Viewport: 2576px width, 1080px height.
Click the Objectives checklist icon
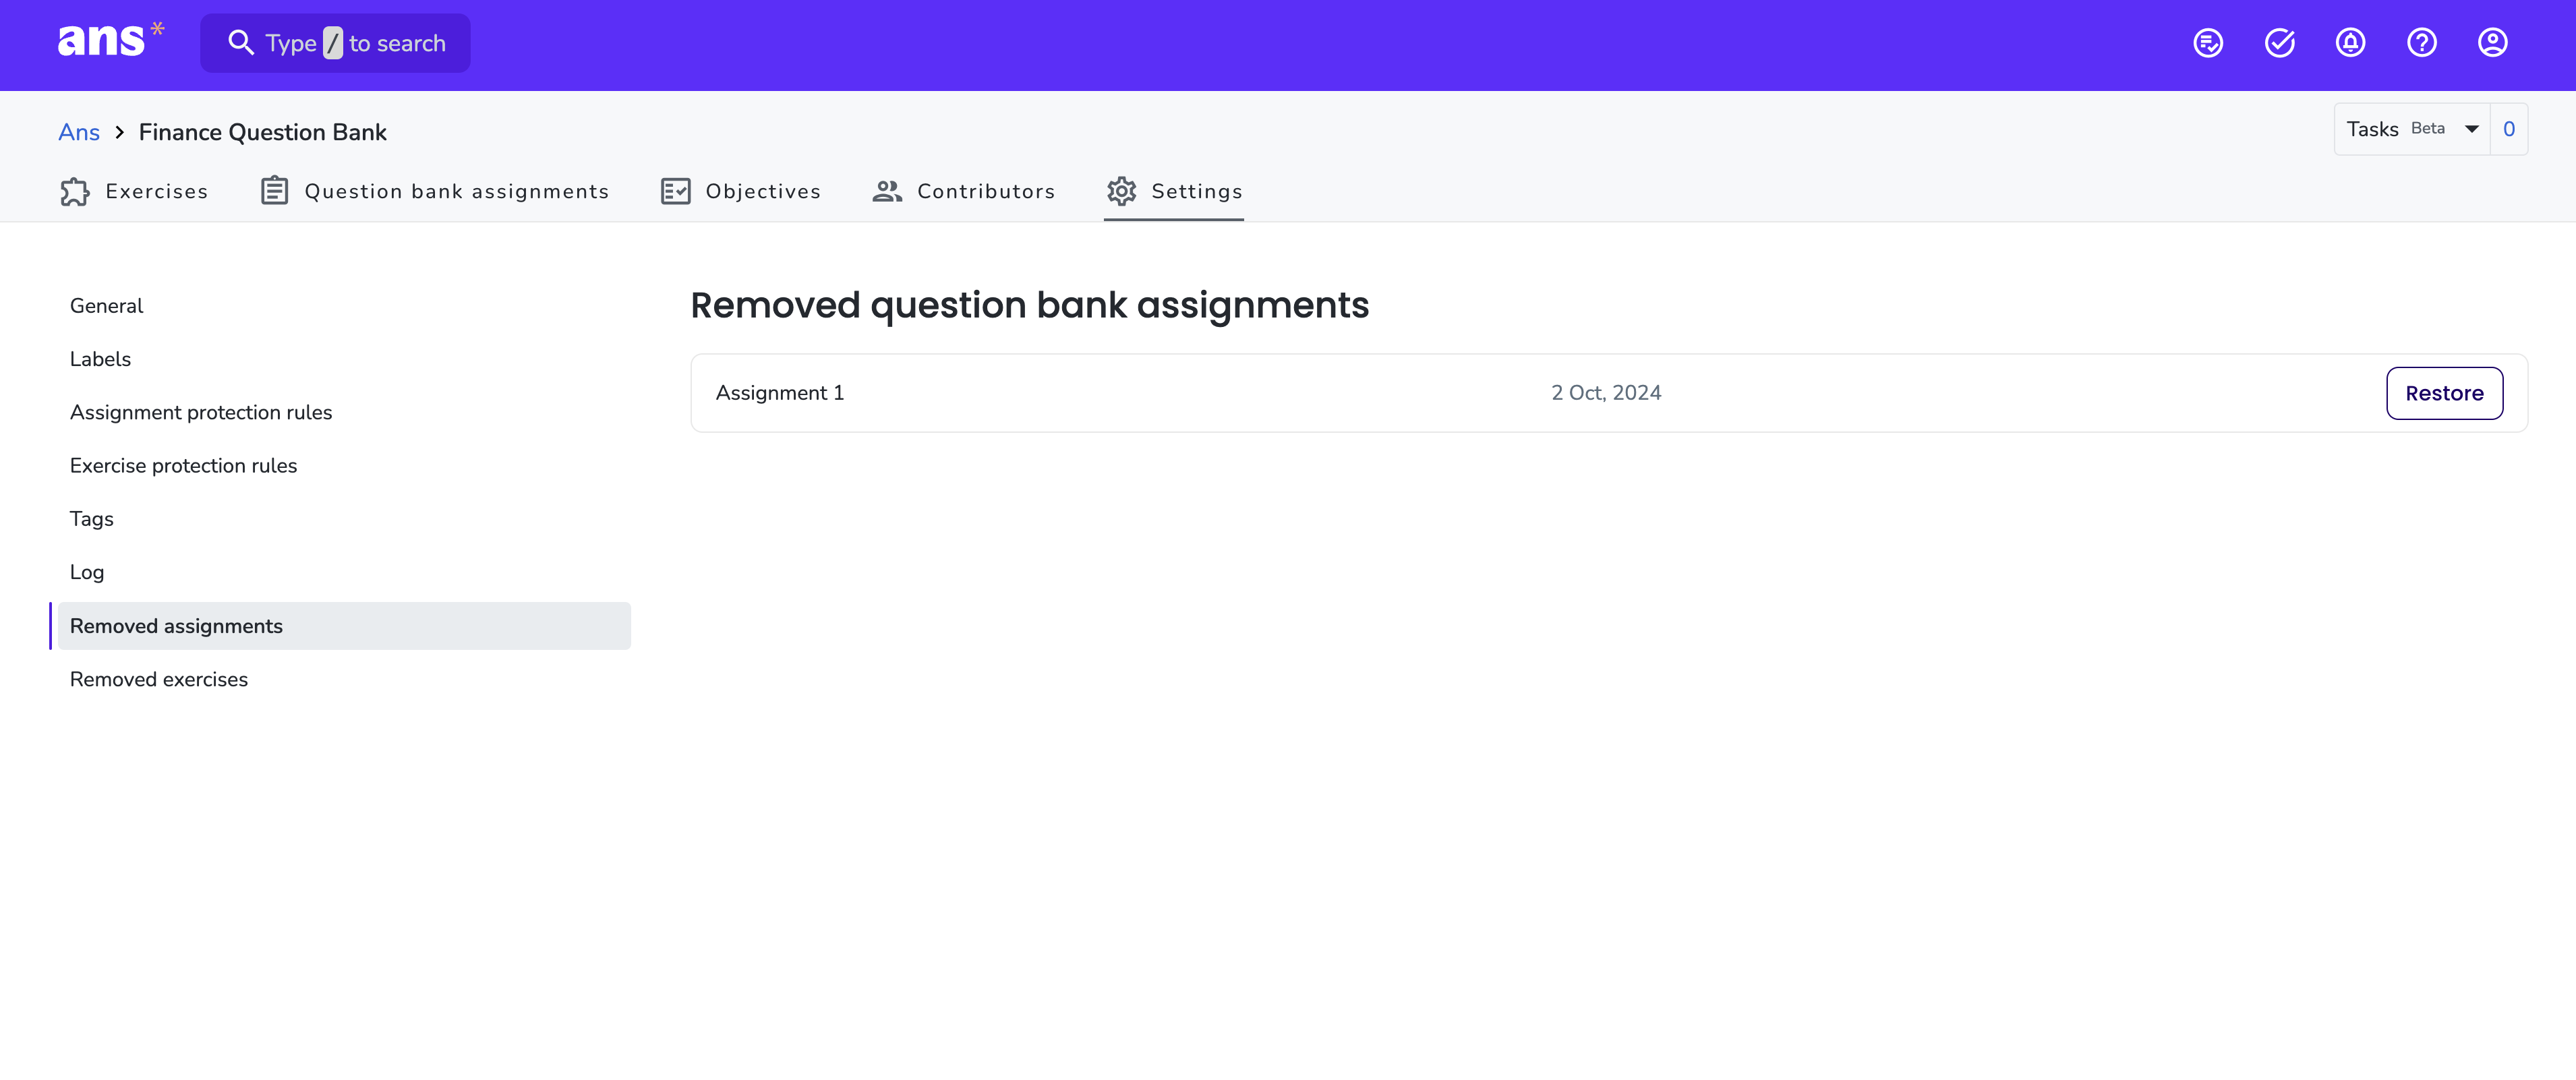pos(676,191)
